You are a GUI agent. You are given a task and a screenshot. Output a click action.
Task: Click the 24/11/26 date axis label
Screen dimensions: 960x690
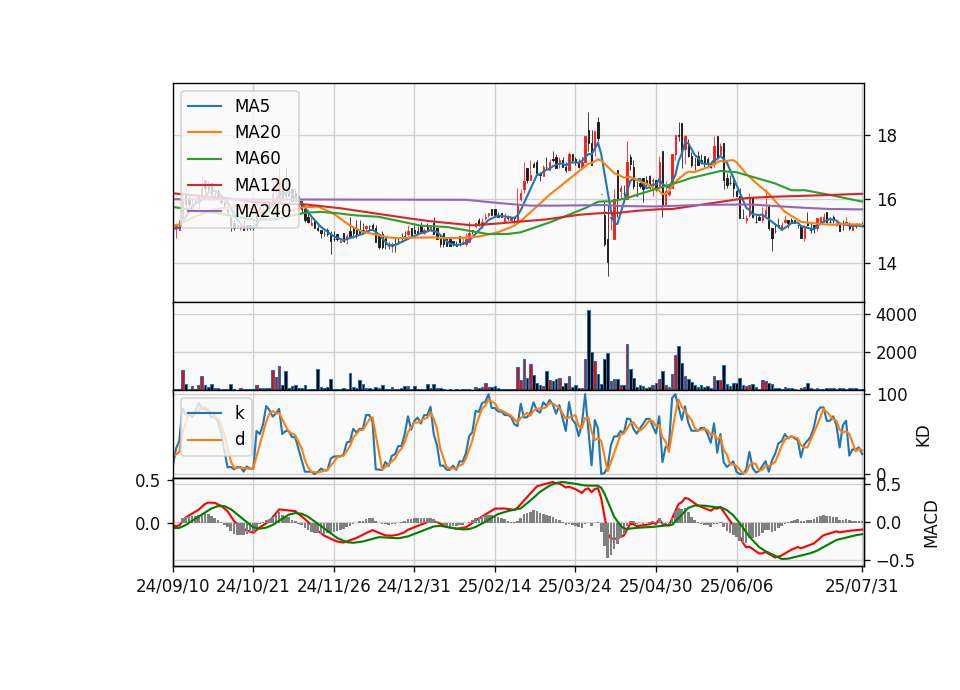click(x=334, y=586)
